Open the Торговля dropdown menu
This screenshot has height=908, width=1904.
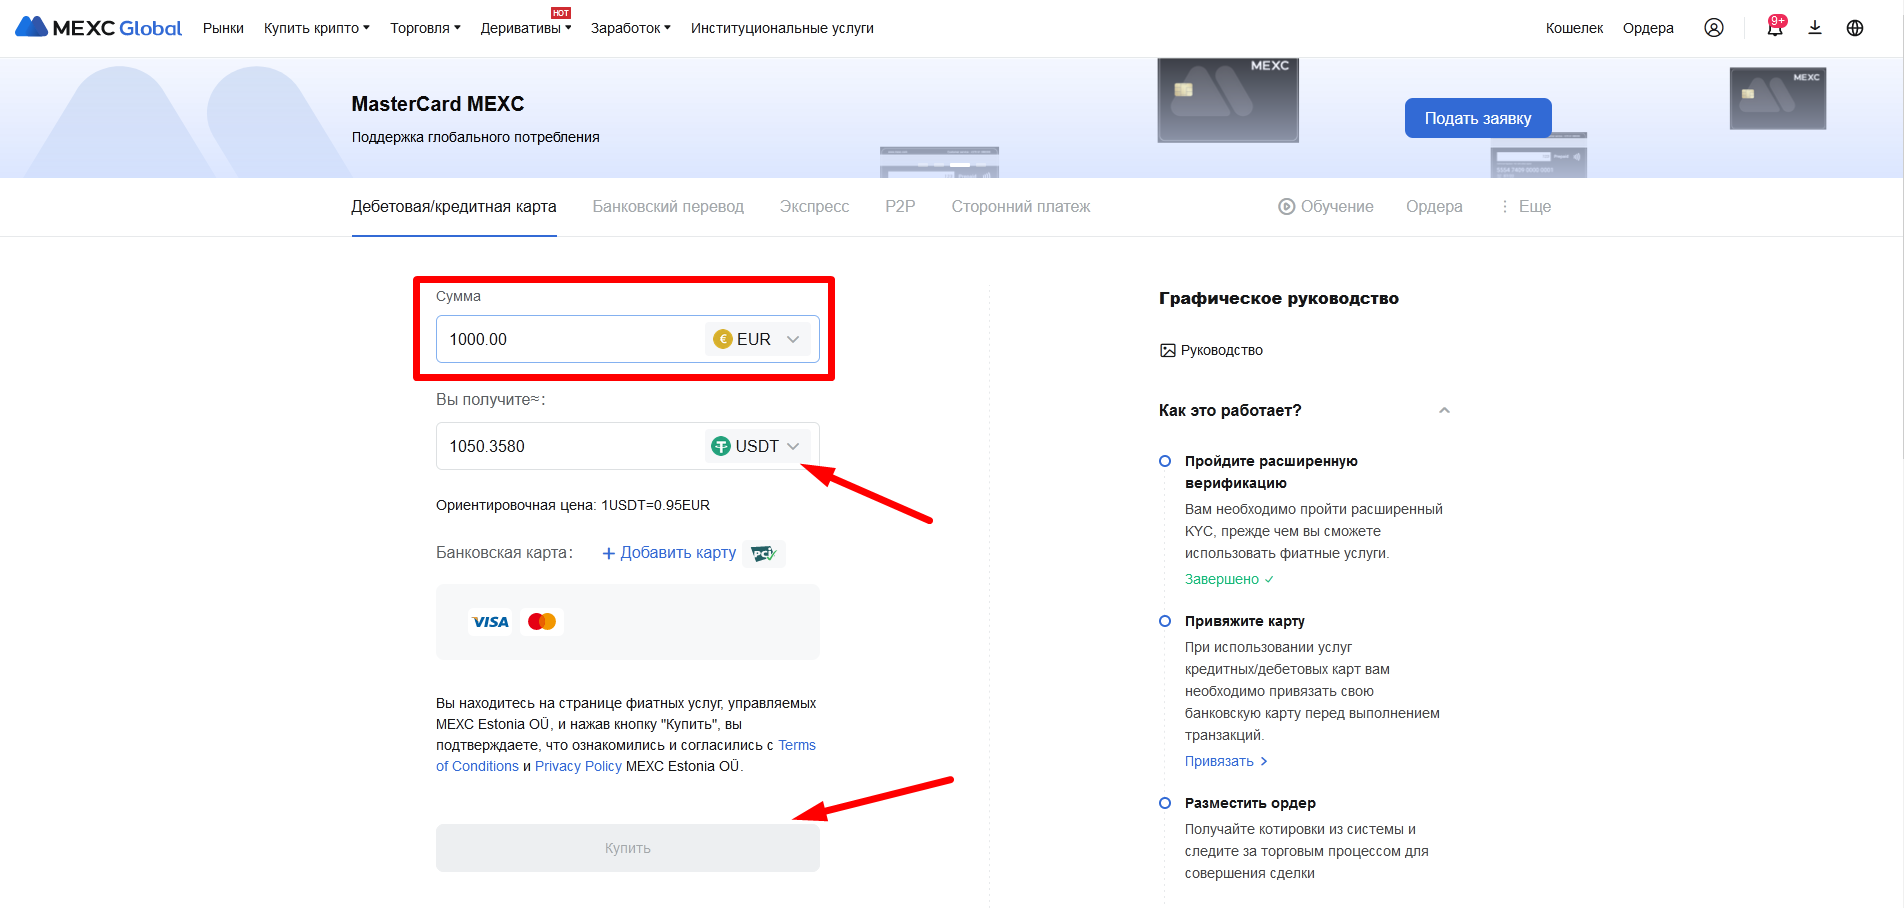[425, 28]
